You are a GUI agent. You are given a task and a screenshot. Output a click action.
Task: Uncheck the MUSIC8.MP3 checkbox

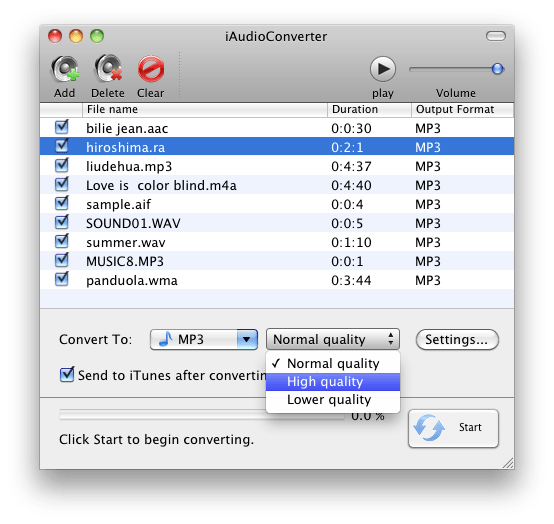click(x=62, y=260)
